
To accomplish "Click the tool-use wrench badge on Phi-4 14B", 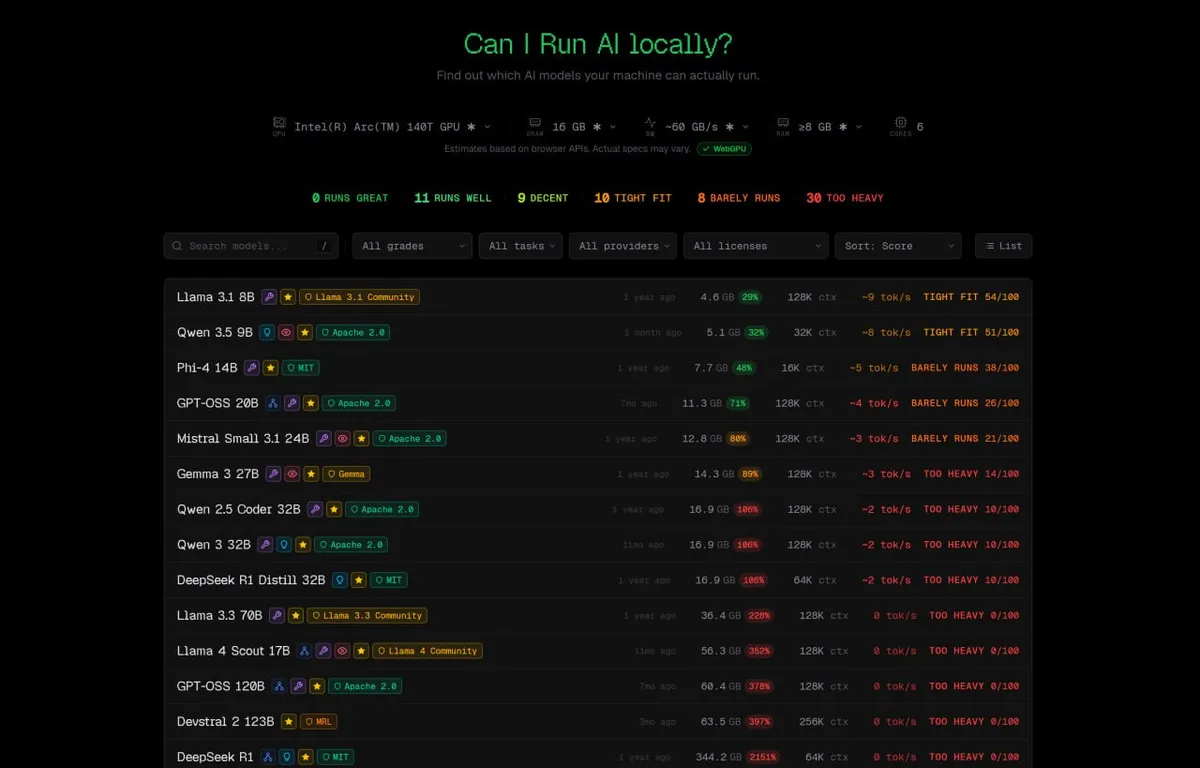I will (251, 367).
